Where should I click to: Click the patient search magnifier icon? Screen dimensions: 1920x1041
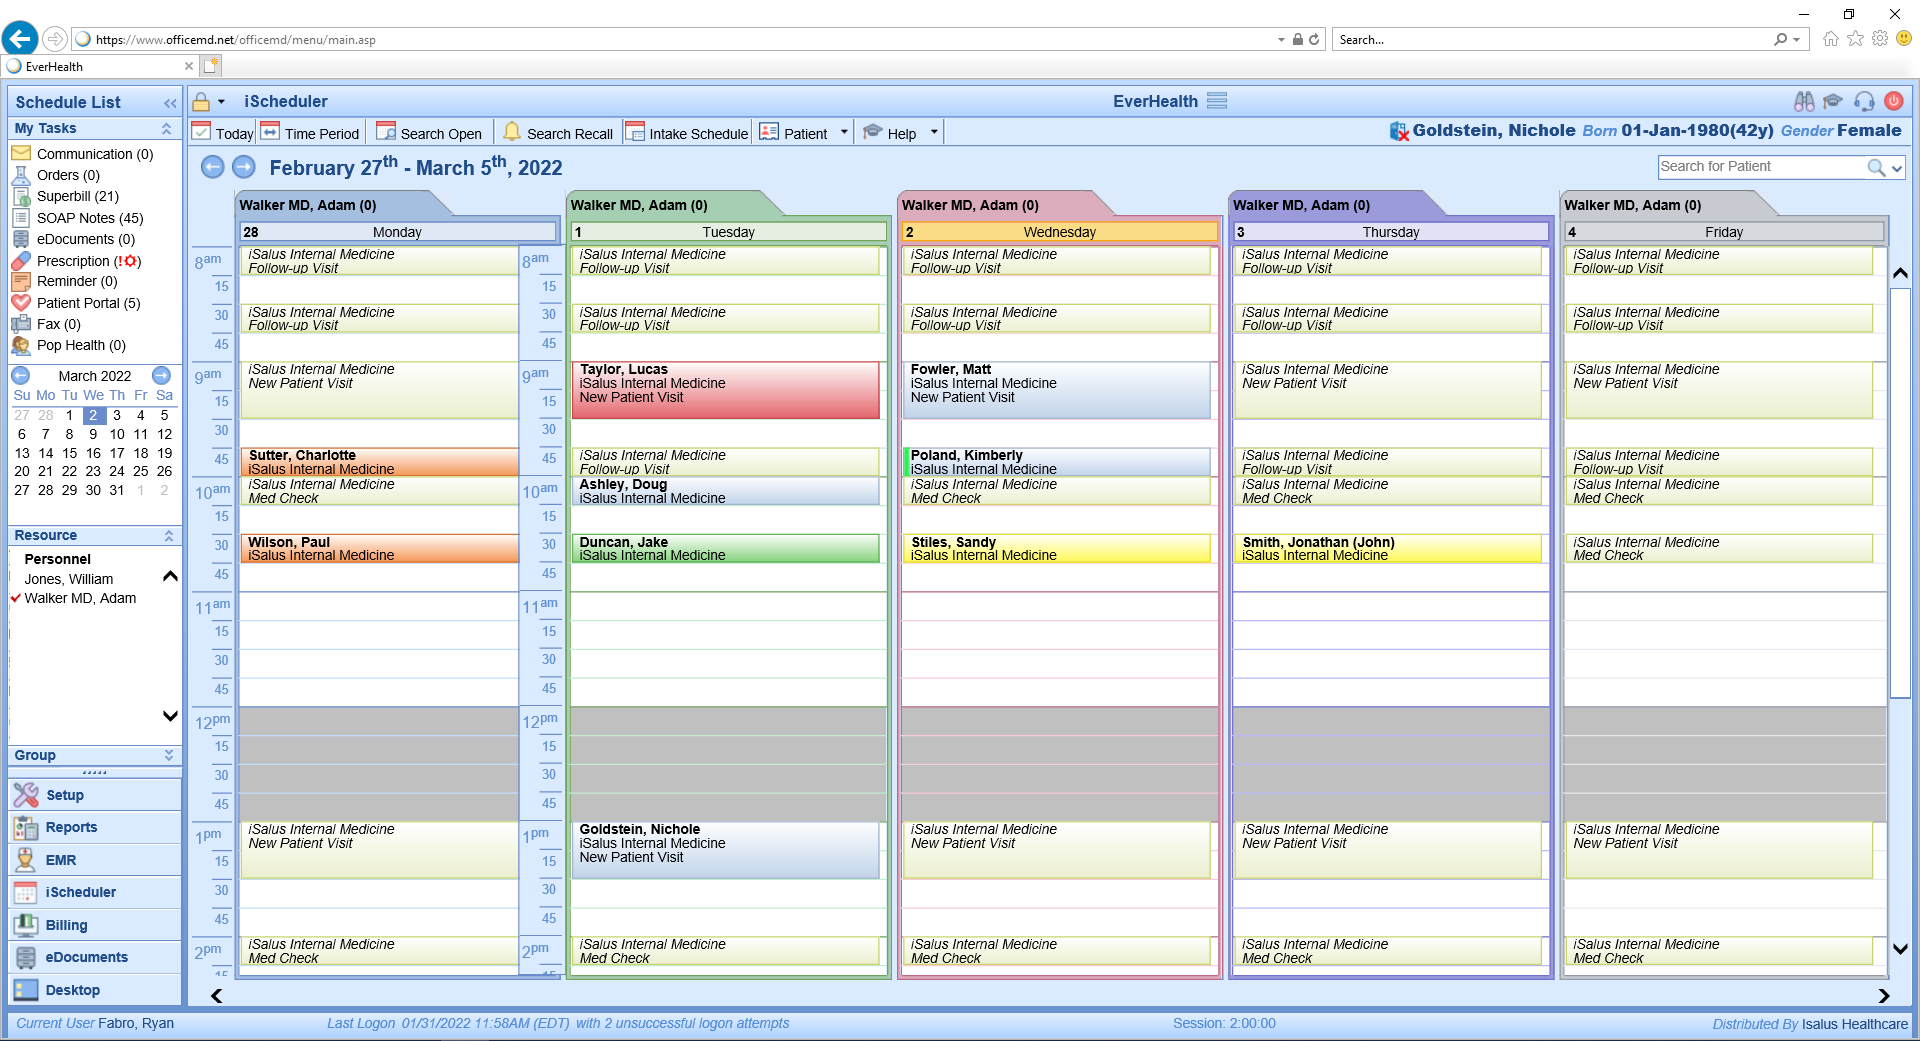(1876, 168)
